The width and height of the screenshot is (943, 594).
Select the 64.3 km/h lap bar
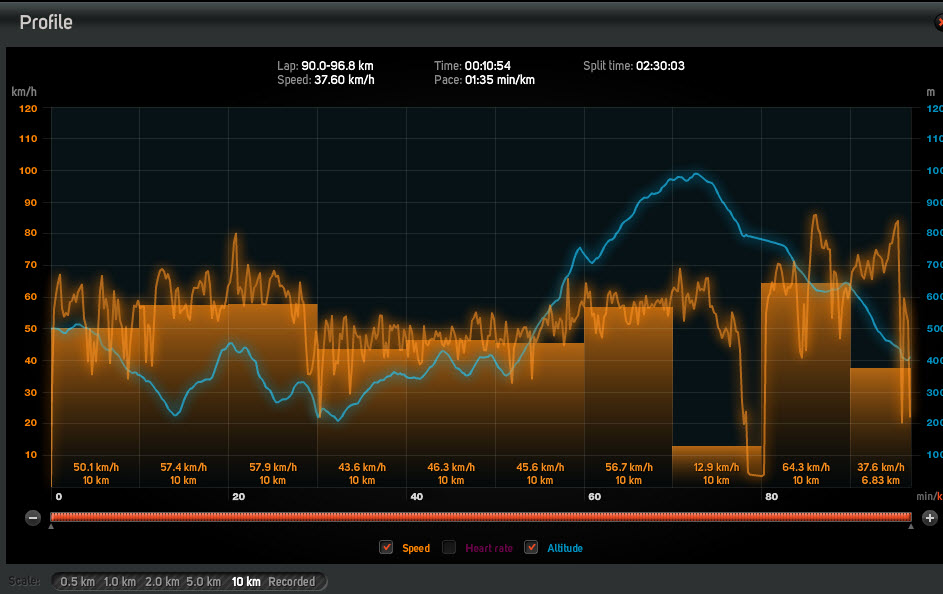806,385
